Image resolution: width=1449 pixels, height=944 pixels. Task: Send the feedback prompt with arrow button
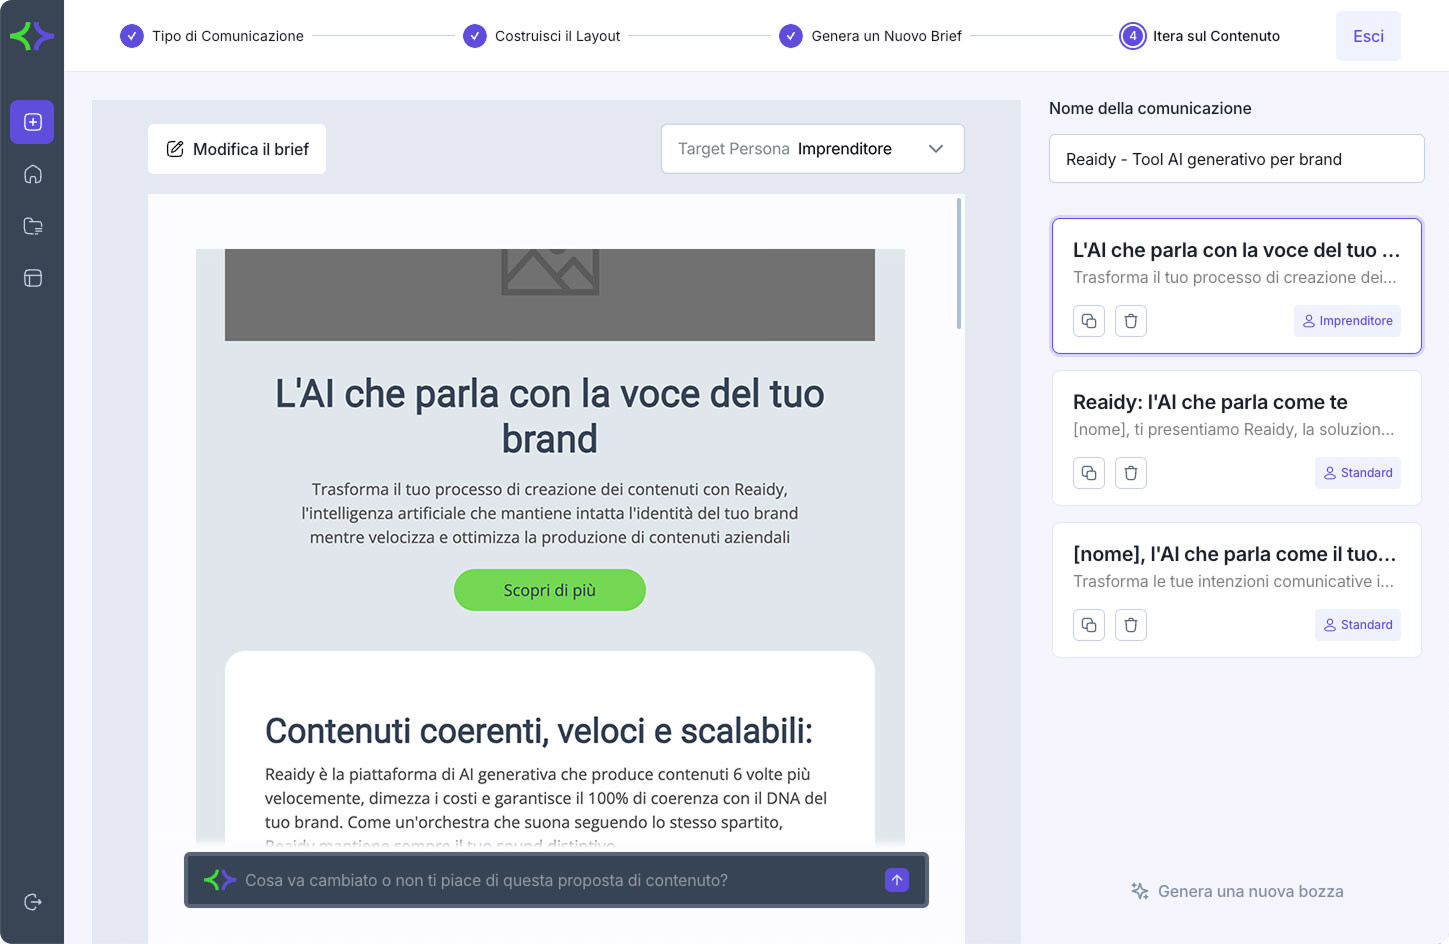click(897, 880)
